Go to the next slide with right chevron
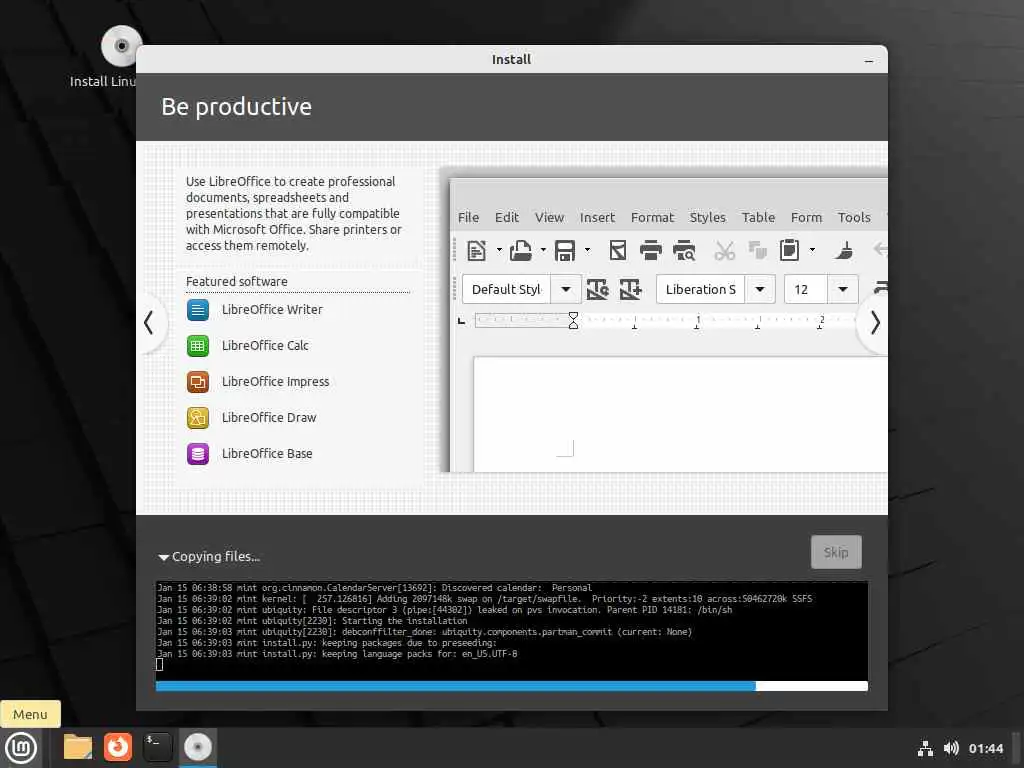 [875, 323]
